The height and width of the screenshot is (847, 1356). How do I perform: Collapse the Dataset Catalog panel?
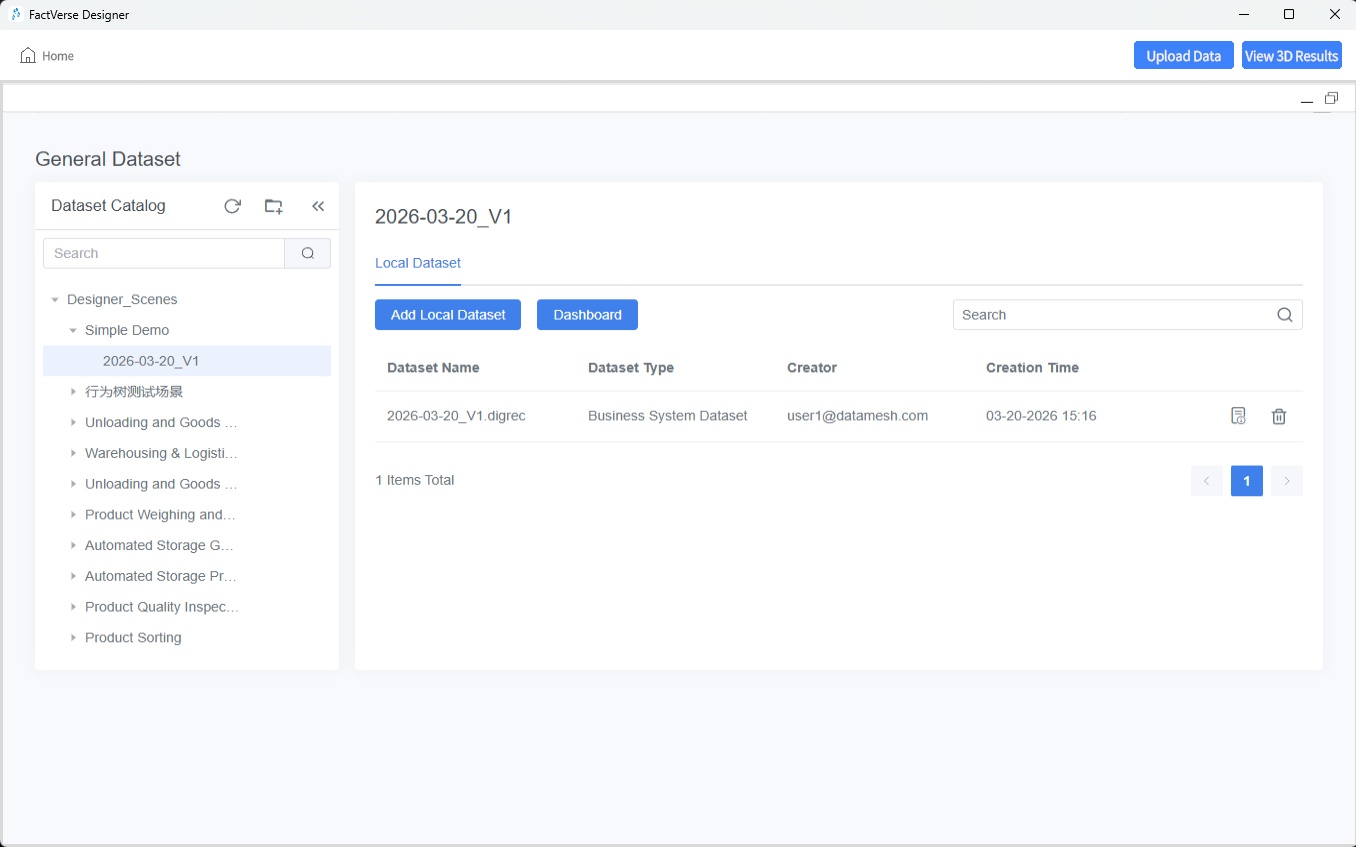(318, 206)
